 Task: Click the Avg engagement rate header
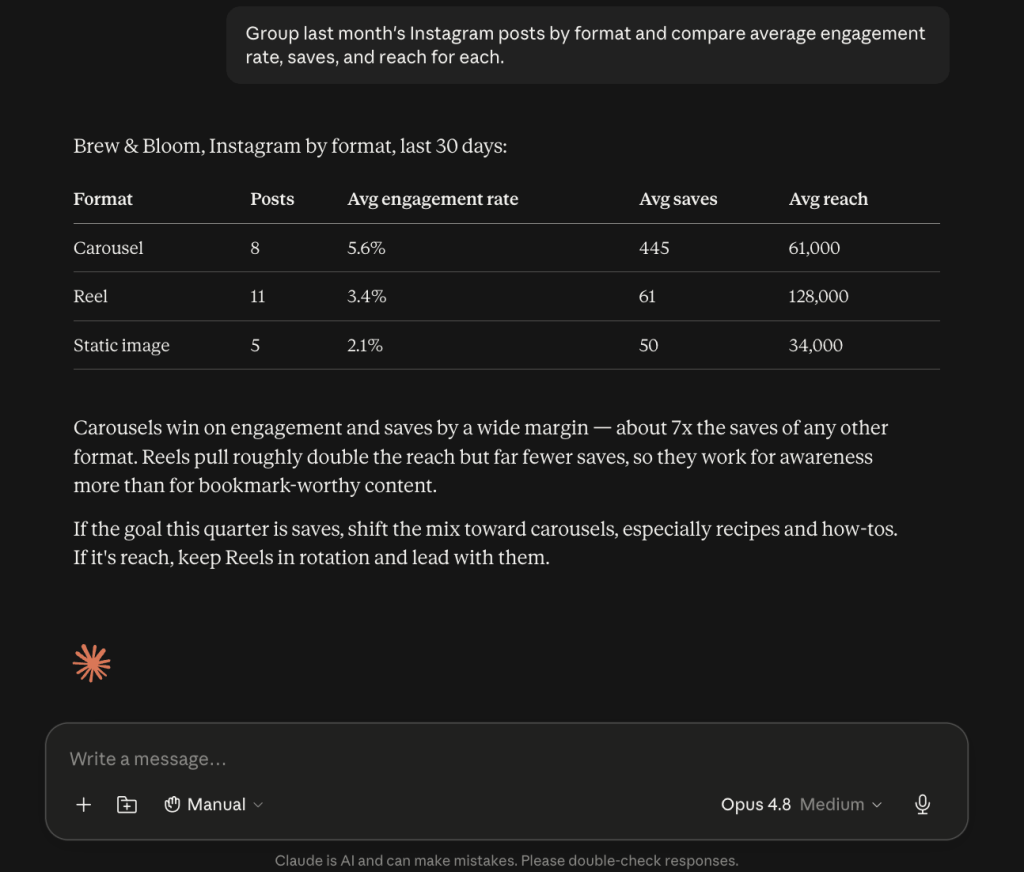(x=432, y=199)
